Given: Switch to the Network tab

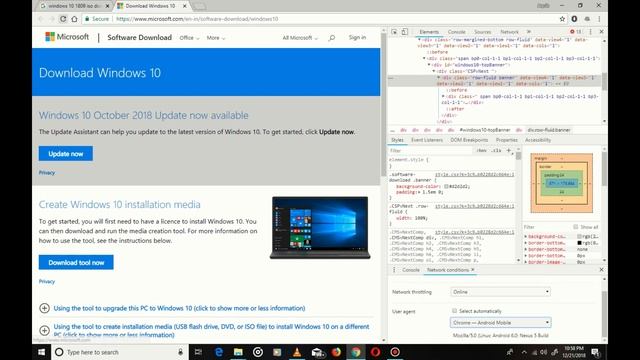Looking at the screenshot, I should [x=509, y=32].
